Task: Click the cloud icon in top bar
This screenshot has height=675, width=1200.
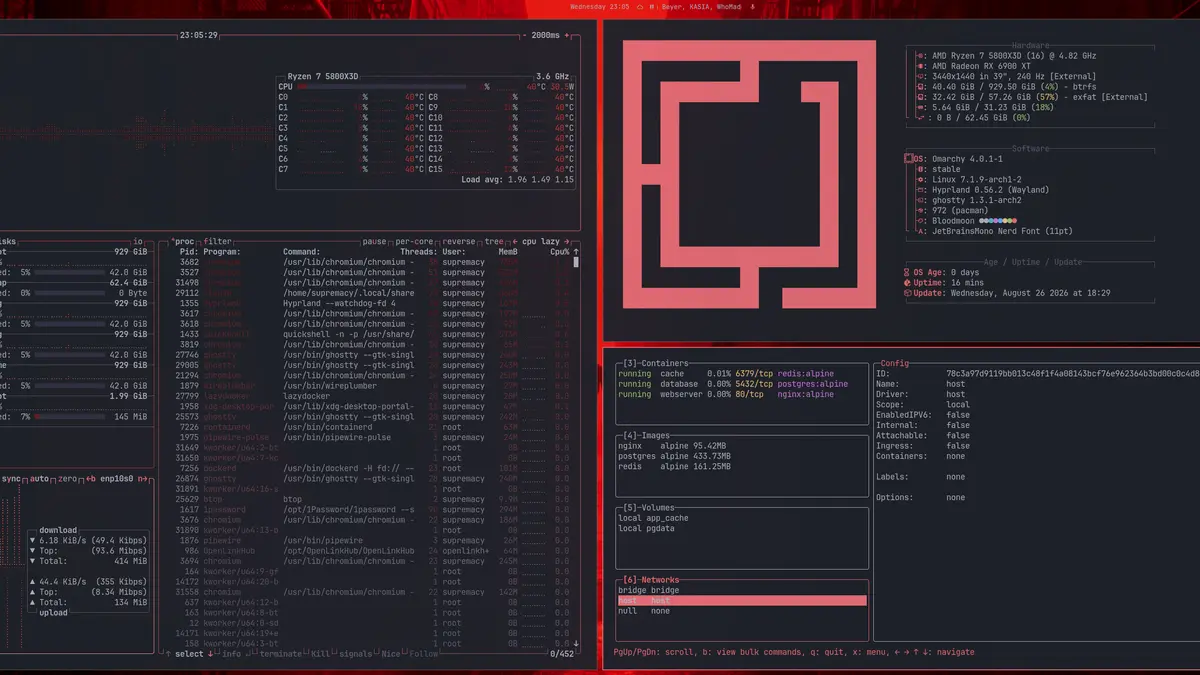Action: point(638,6)
